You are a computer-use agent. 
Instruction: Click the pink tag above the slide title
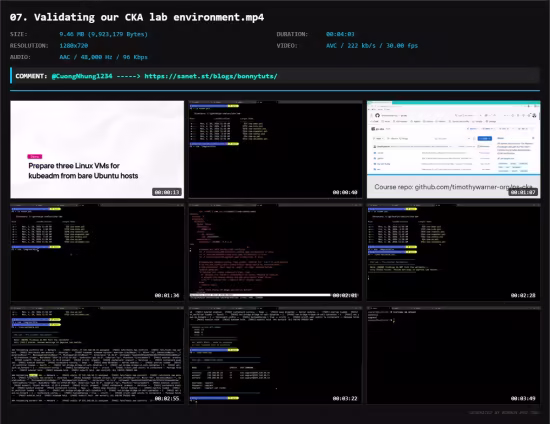point(35,156)
